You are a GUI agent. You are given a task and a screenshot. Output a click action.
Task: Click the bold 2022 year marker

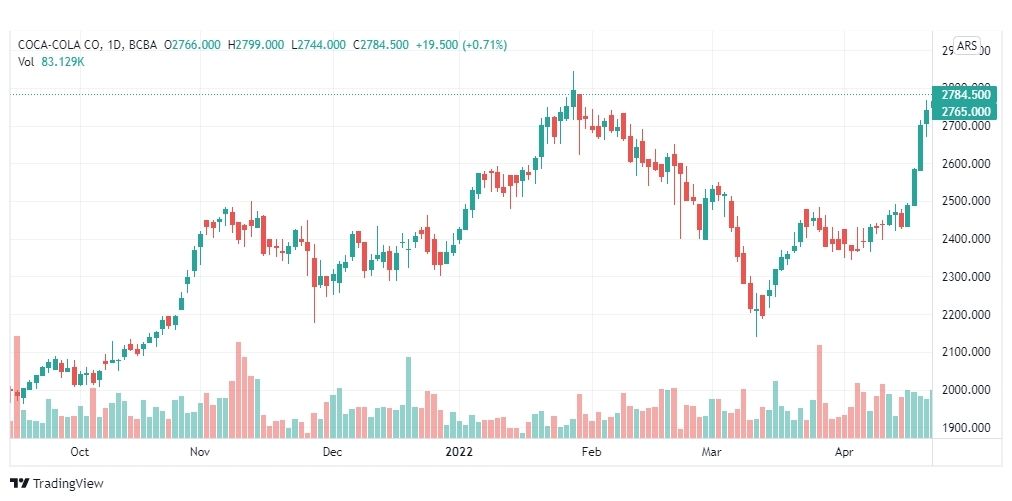pos(460,452)
